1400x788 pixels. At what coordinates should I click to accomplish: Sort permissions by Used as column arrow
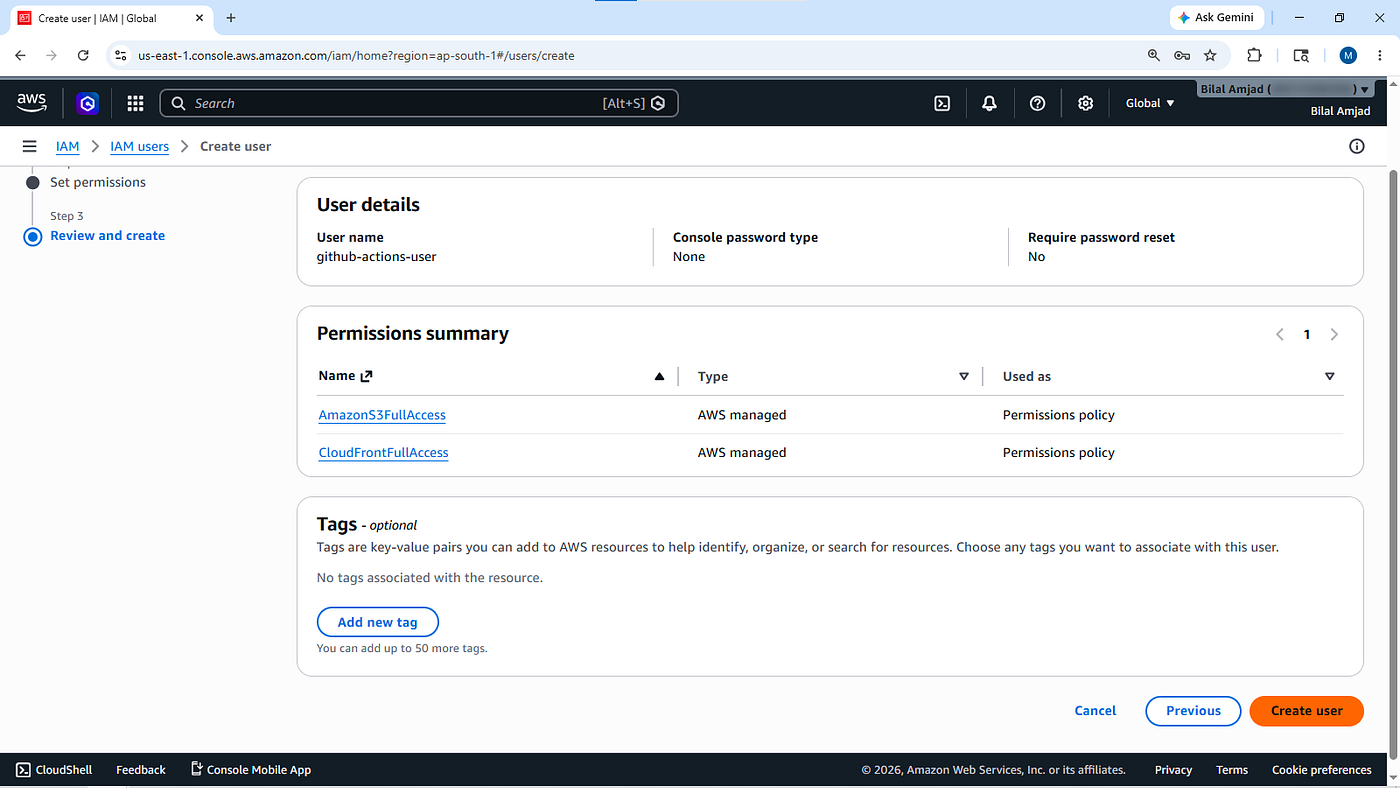(x=1329, y=377)
